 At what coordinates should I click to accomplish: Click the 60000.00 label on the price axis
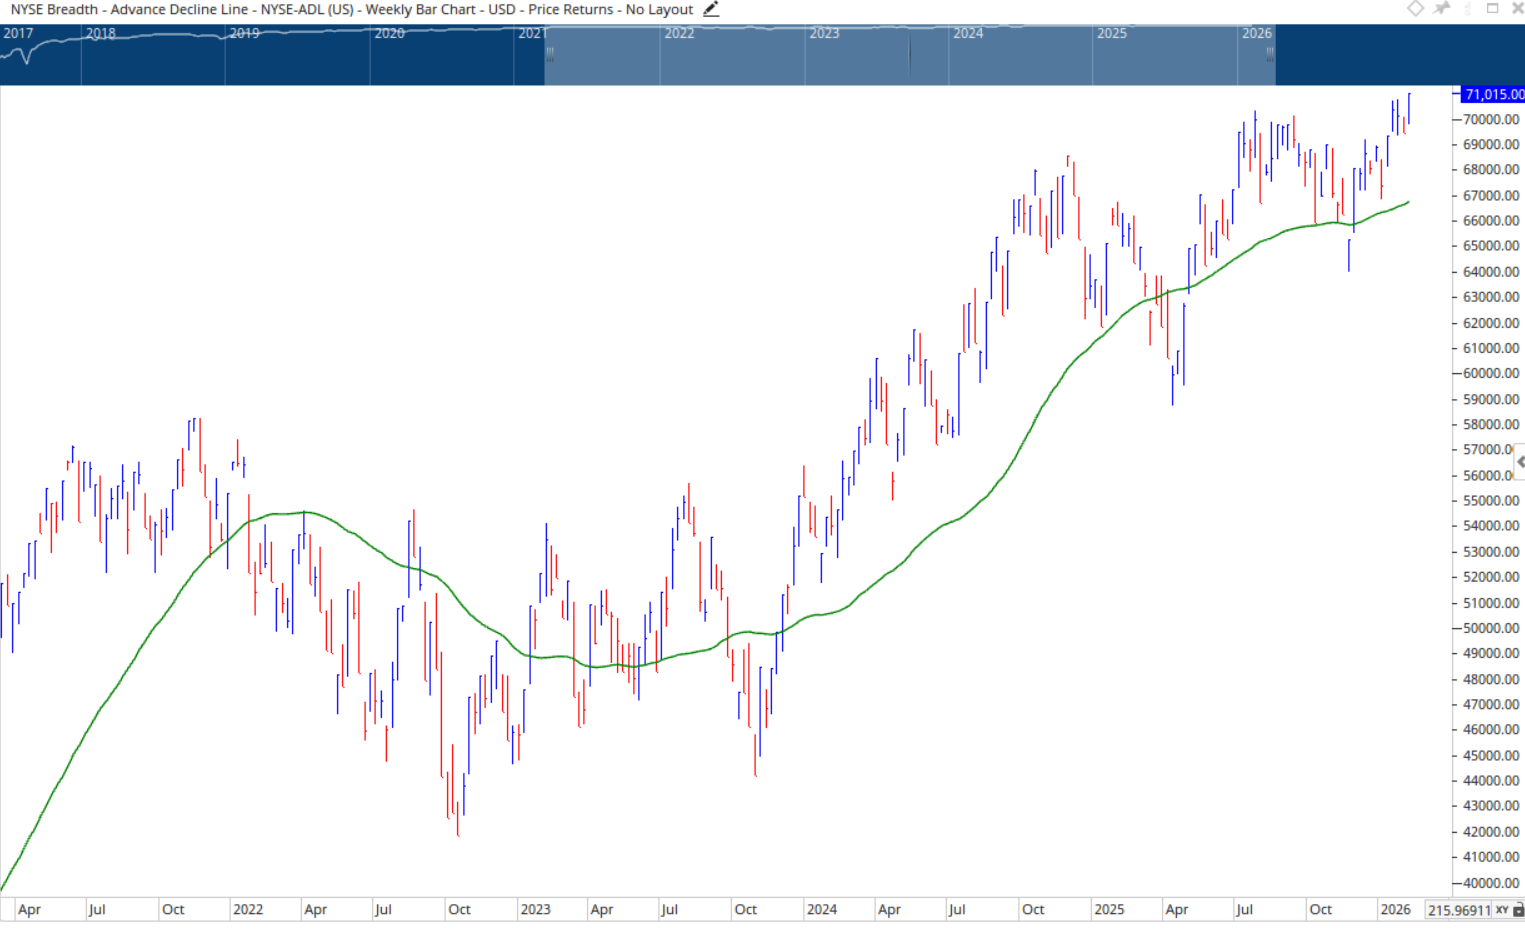[1490, 373]
